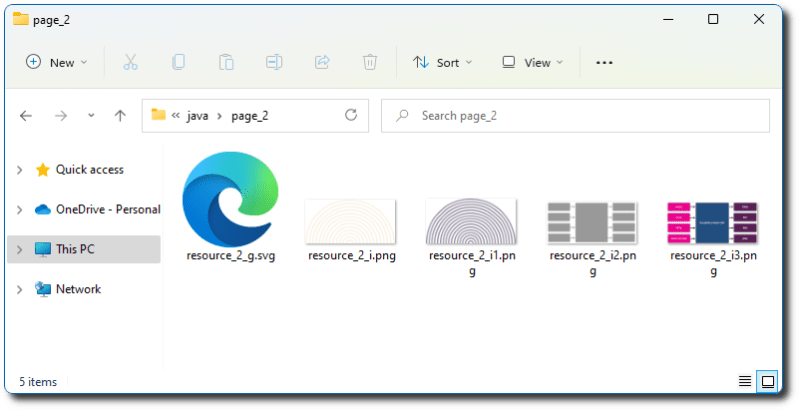The height and width of the screenshot is (410, 799).
Task: Open the New item dropdown
Action: coord(57,62)
